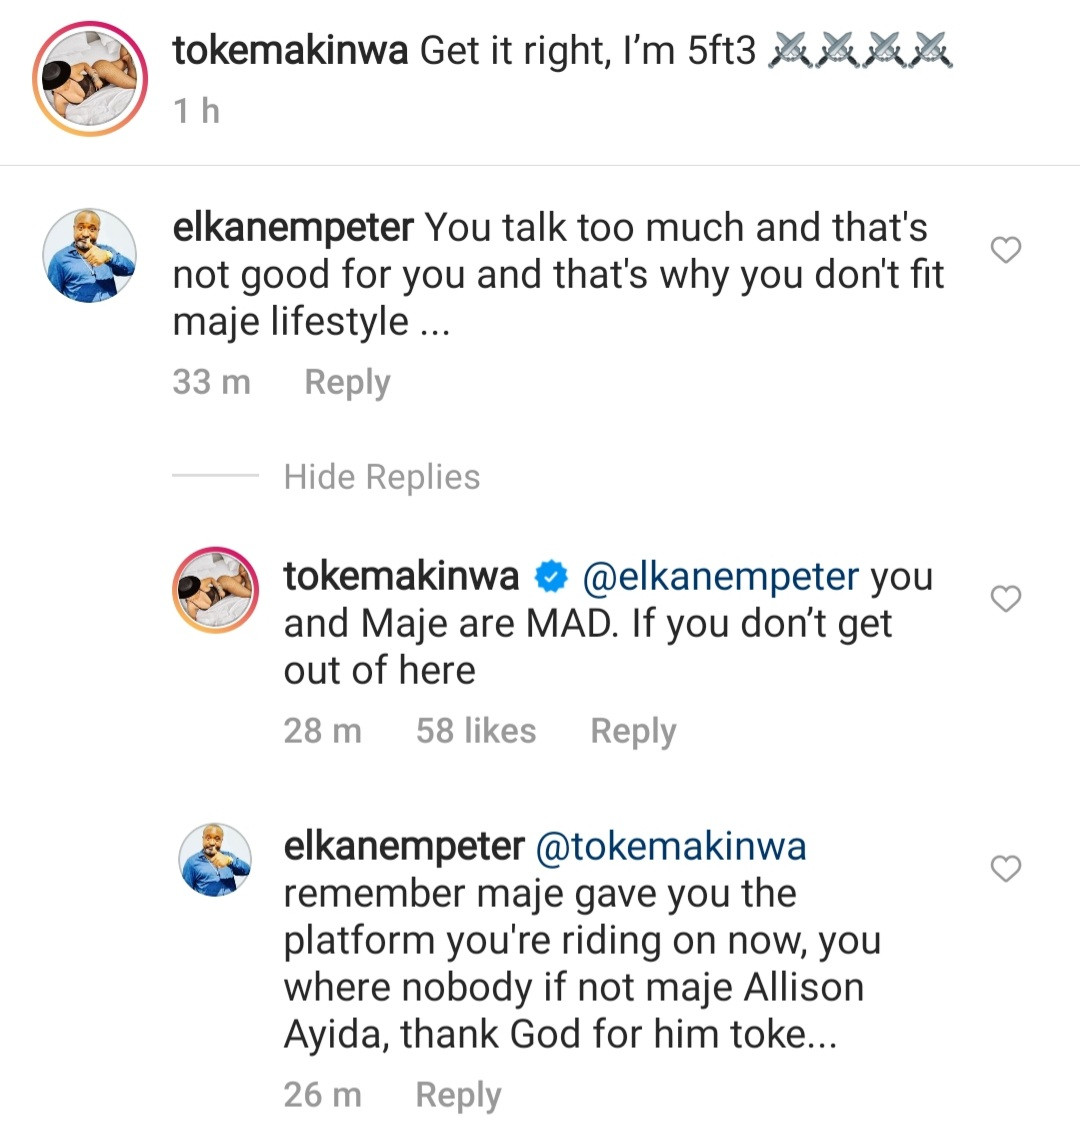This screenshot has width=1080, height=1147.
Task: Open tokemakinwa's profile picture beside the caption
Action: tap(90, 79)
